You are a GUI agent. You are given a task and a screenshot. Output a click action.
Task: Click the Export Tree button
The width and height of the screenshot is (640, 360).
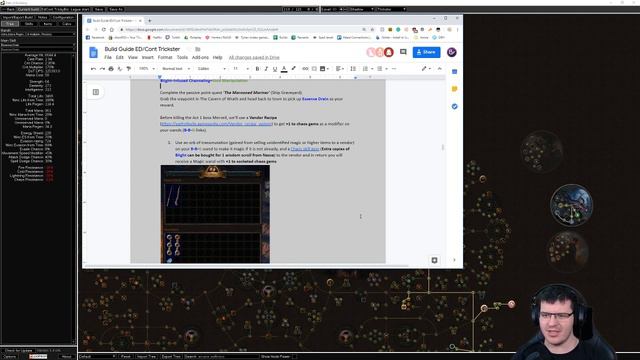point(171,356)
